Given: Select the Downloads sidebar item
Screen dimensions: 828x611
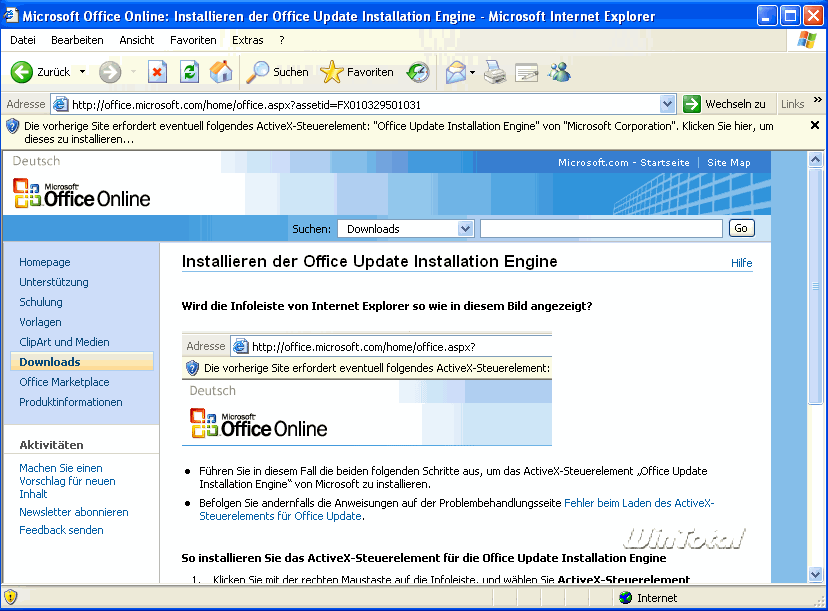Looking at the screenshot, I should pyautogui.click(x=82, y=362).
